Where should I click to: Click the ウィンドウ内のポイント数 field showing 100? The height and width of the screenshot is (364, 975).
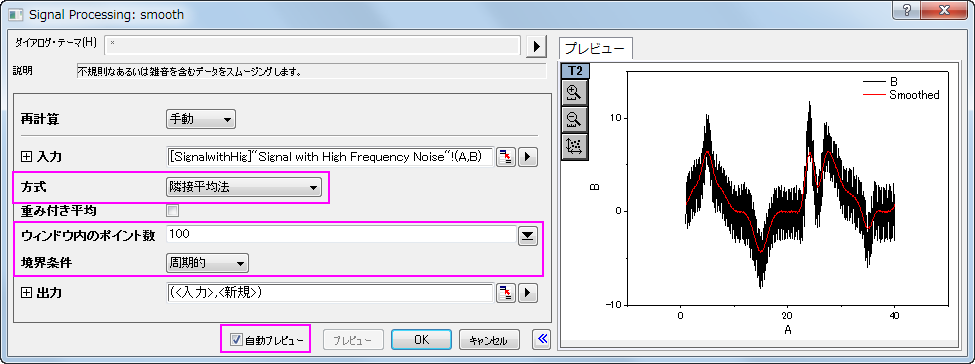pyautogui.click(x=340, y=235)
